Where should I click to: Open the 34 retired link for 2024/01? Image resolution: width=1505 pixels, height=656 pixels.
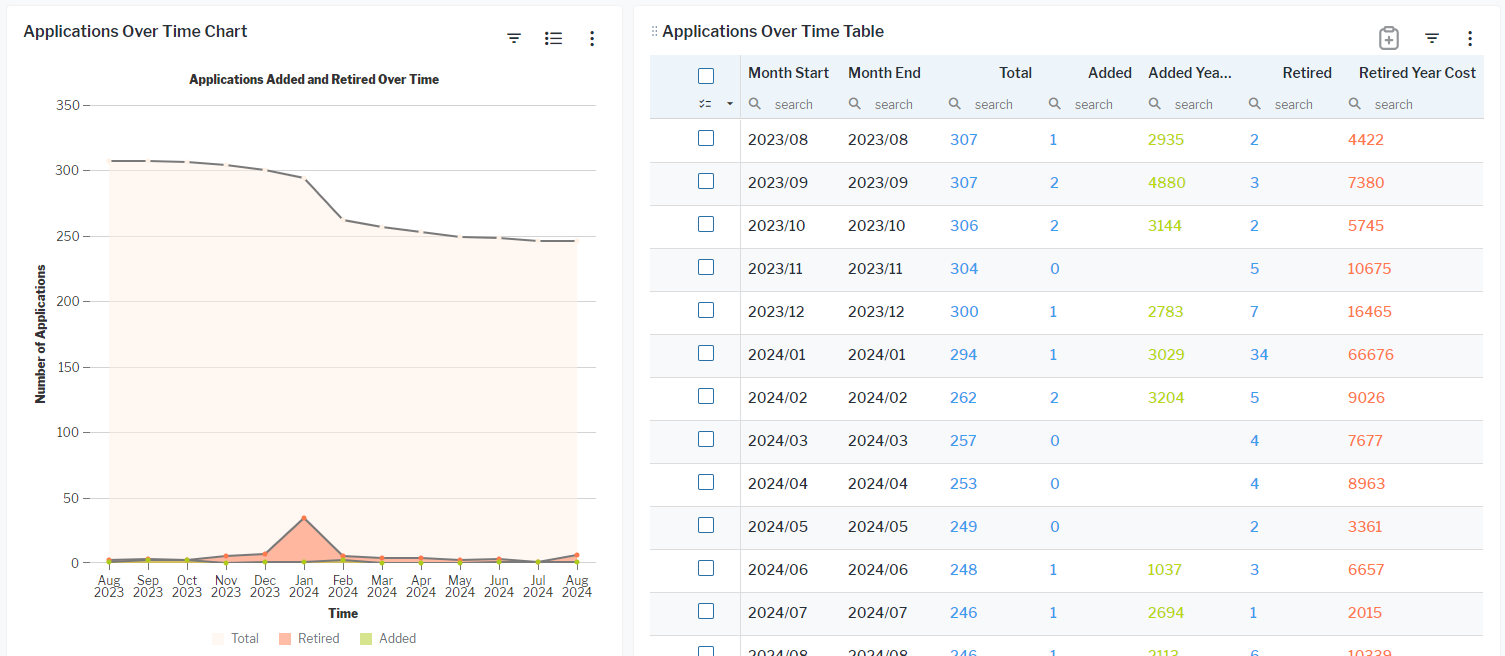coord(1259,355)
